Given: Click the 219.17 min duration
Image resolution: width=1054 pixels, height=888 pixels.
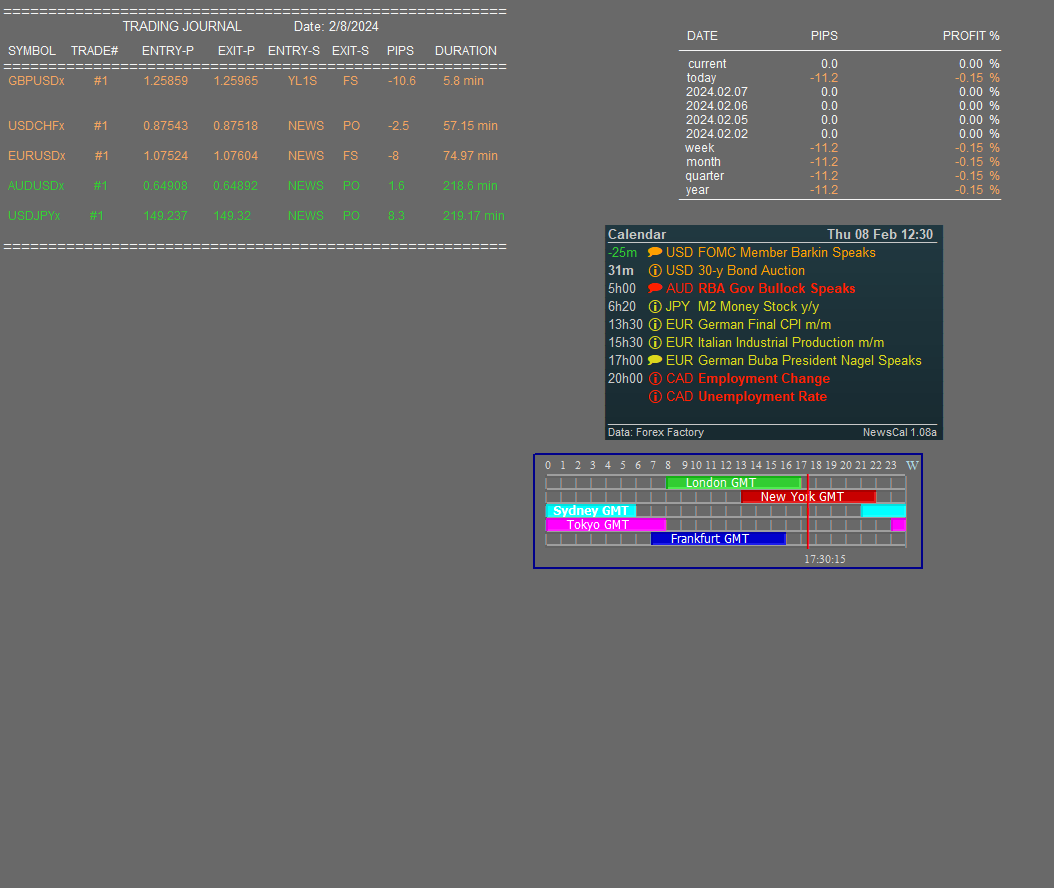Looking at the screenshot, I should coord(473,216).
